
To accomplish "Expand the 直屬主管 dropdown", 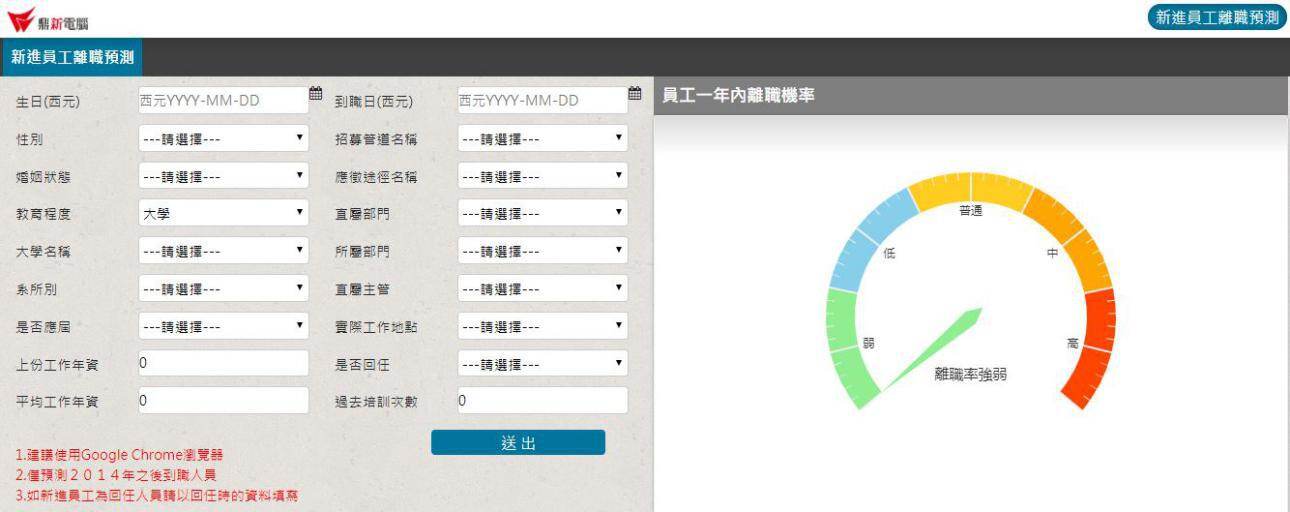I will coord(542,289).
